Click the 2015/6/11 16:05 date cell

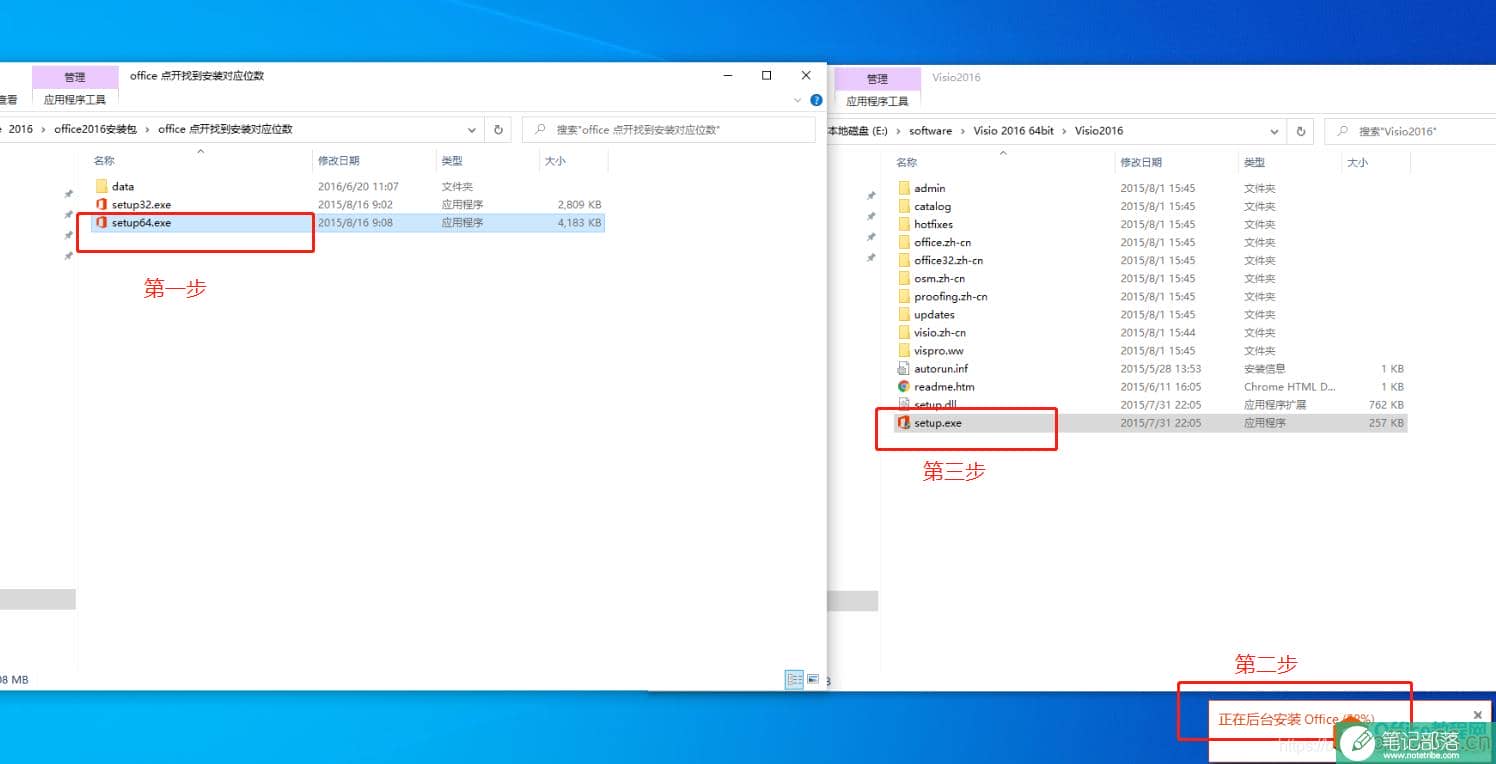[1160, 387]
